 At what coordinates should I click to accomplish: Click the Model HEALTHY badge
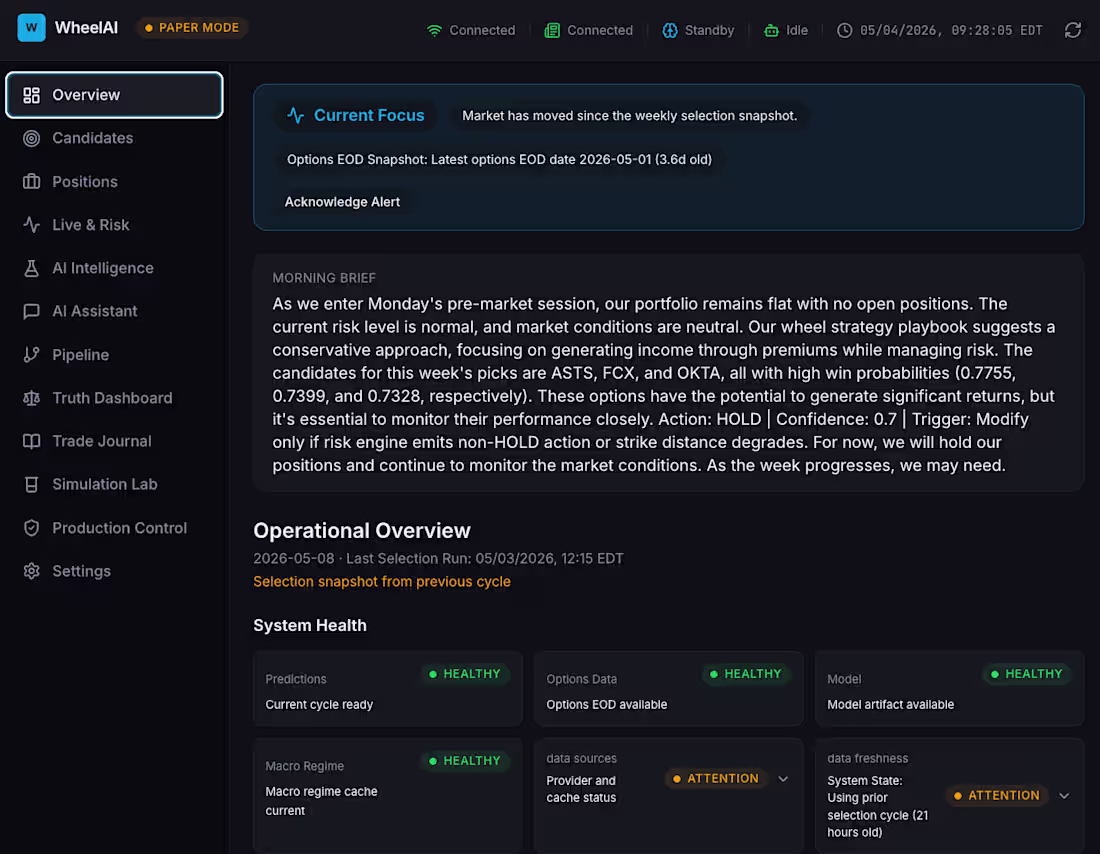1026,674
